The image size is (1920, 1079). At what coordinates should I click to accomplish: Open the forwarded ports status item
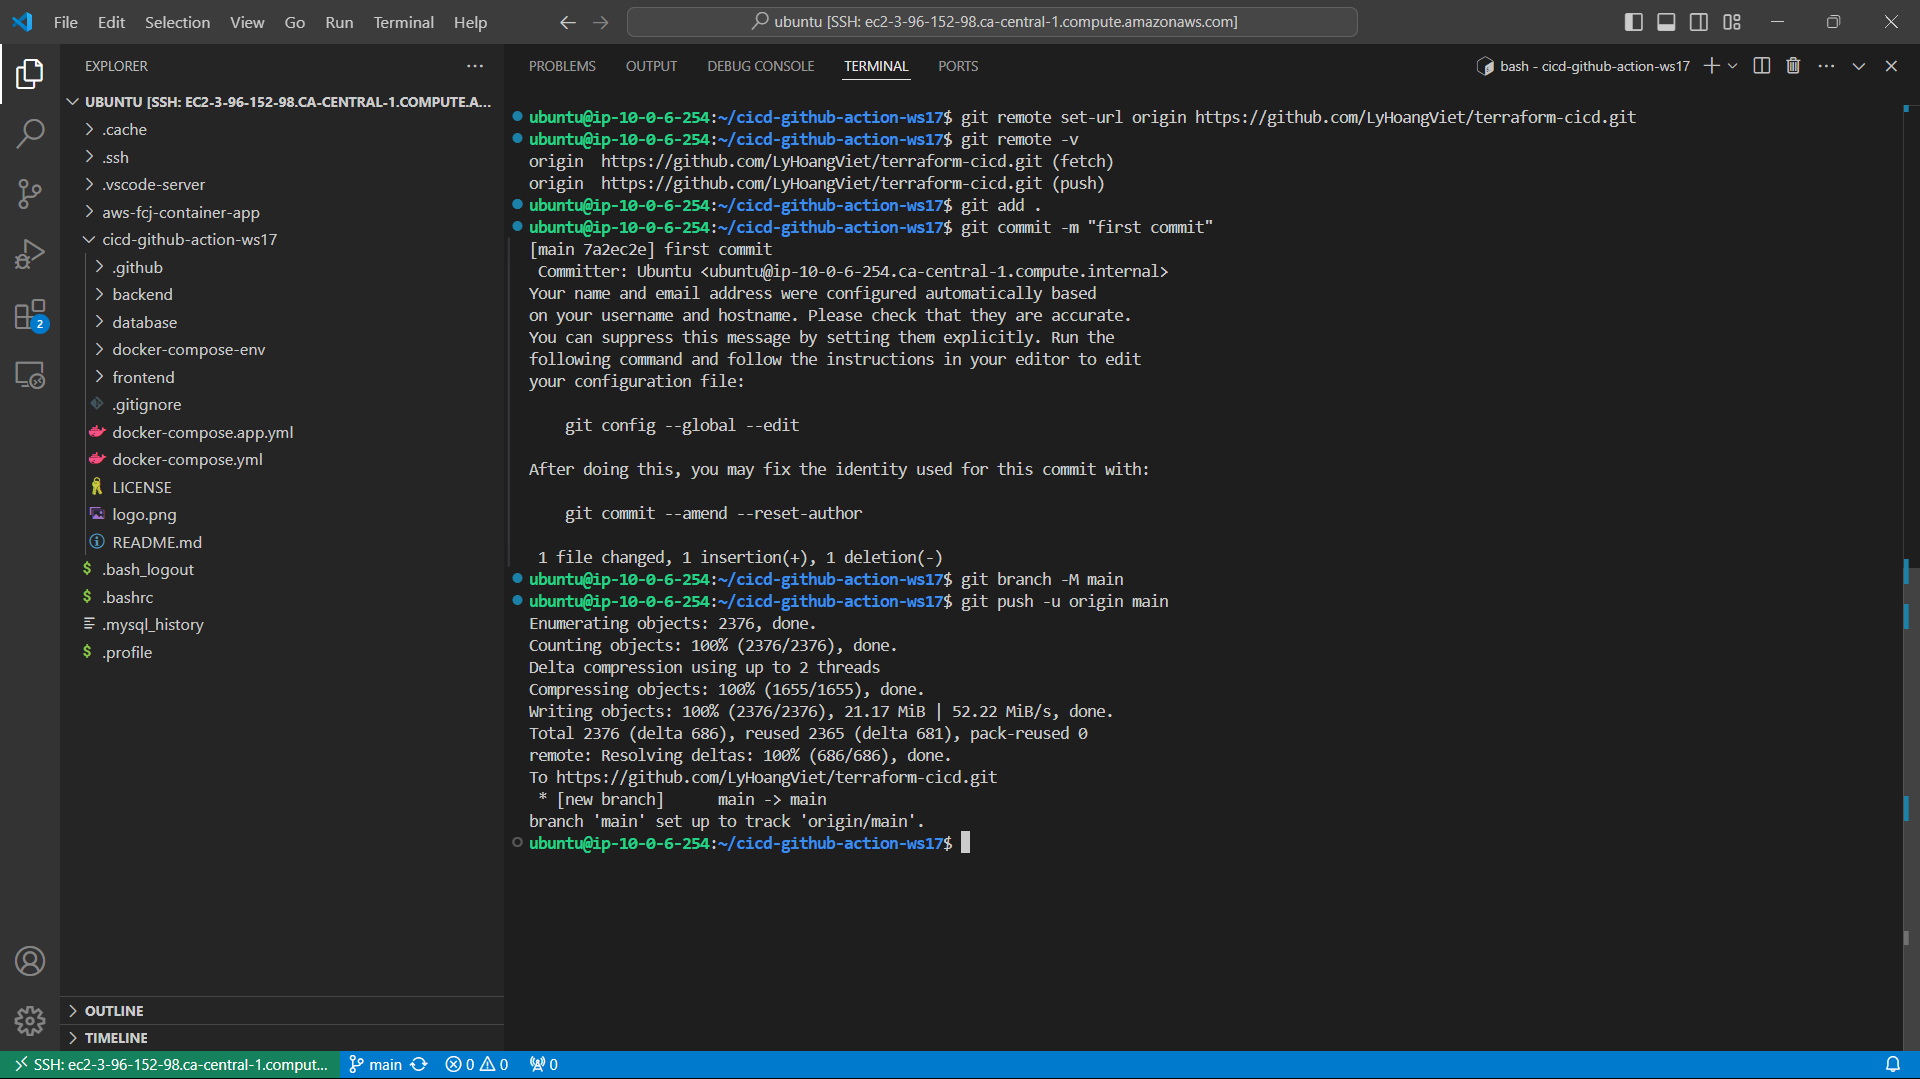click(x=544, y=1065)
